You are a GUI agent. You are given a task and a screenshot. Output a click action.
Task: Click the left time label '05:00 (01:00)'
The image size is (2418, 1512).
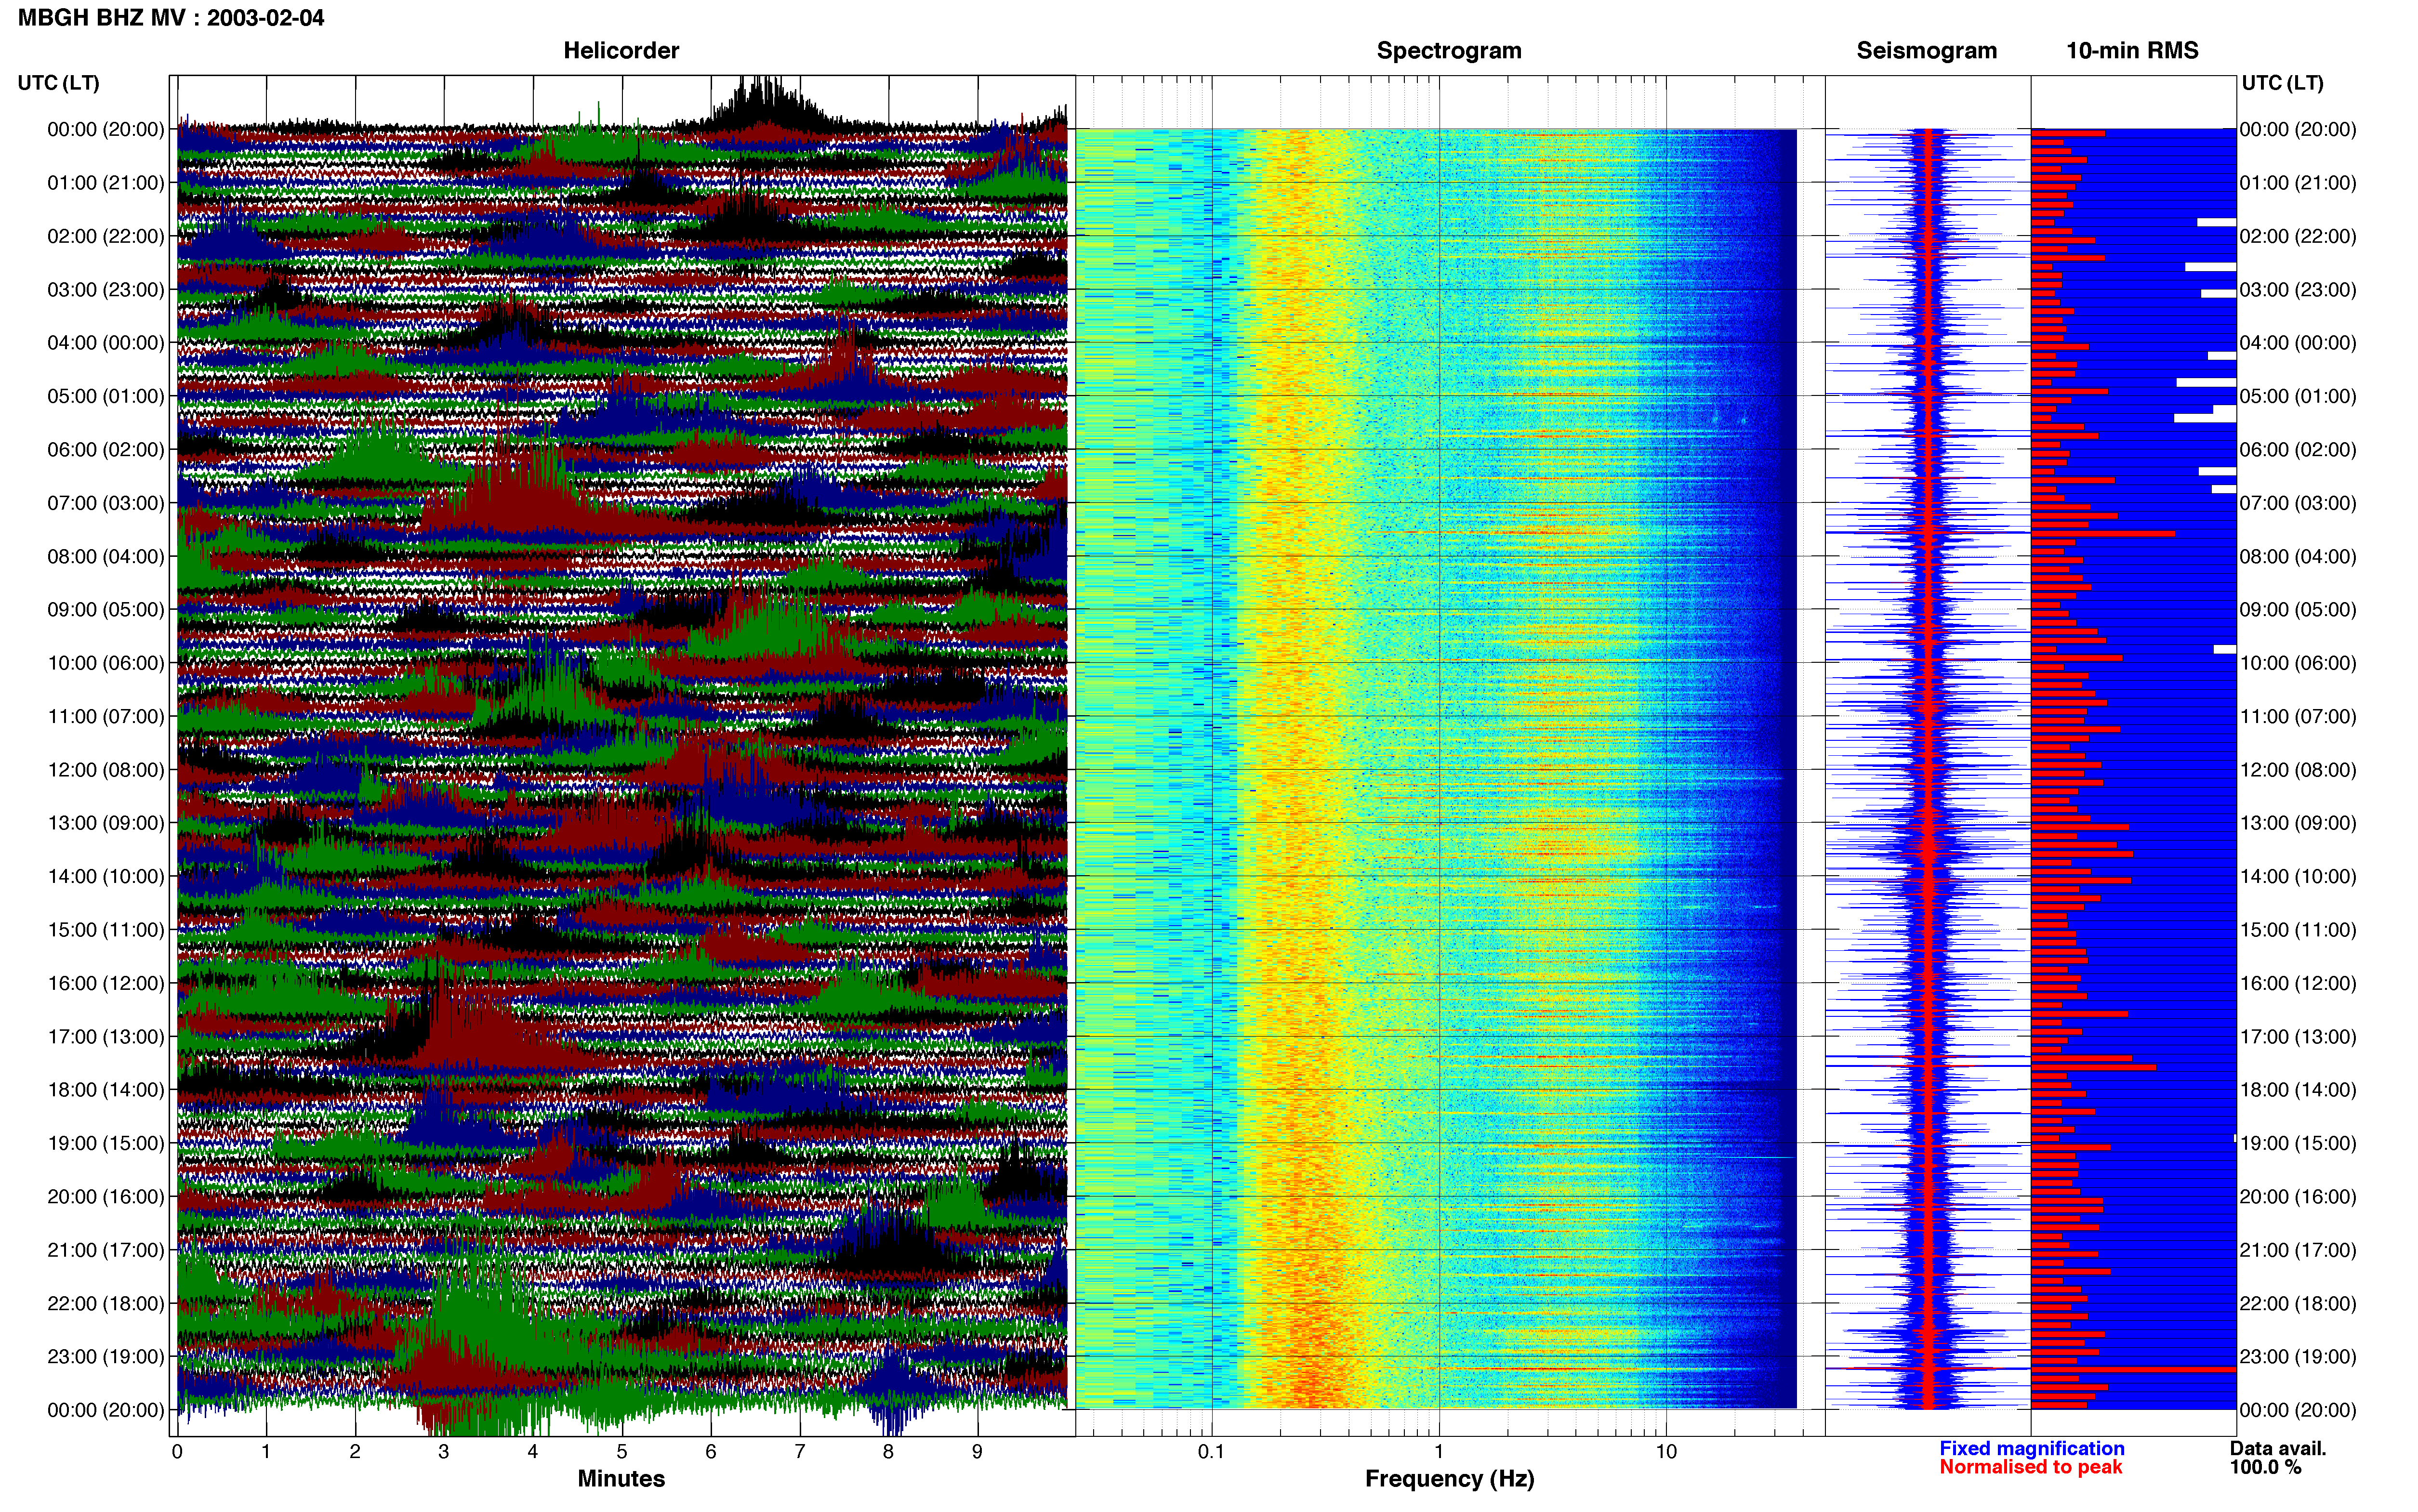106,396
